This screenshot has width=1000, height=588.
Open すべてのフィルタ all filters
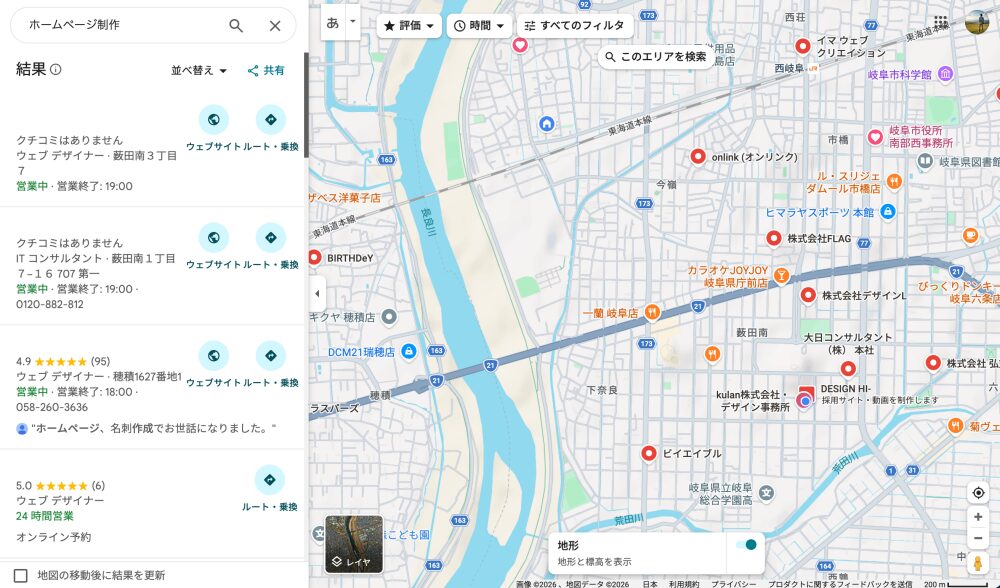574,26
